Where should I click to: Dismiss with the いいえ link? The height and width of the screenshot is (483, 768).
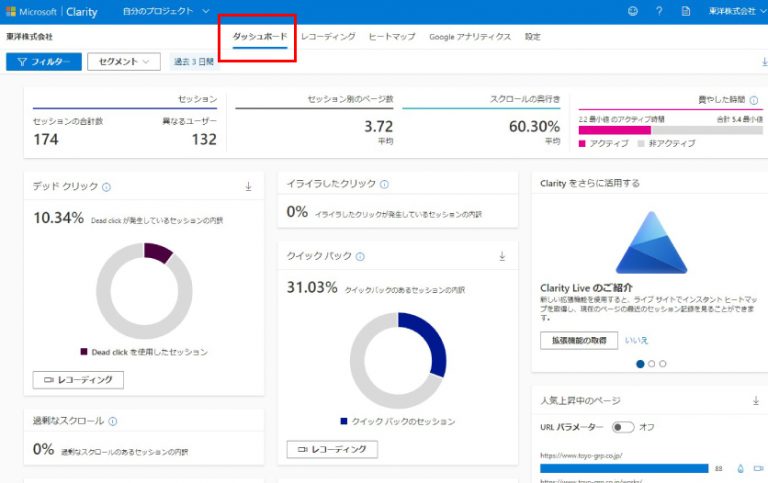(636, 340)
